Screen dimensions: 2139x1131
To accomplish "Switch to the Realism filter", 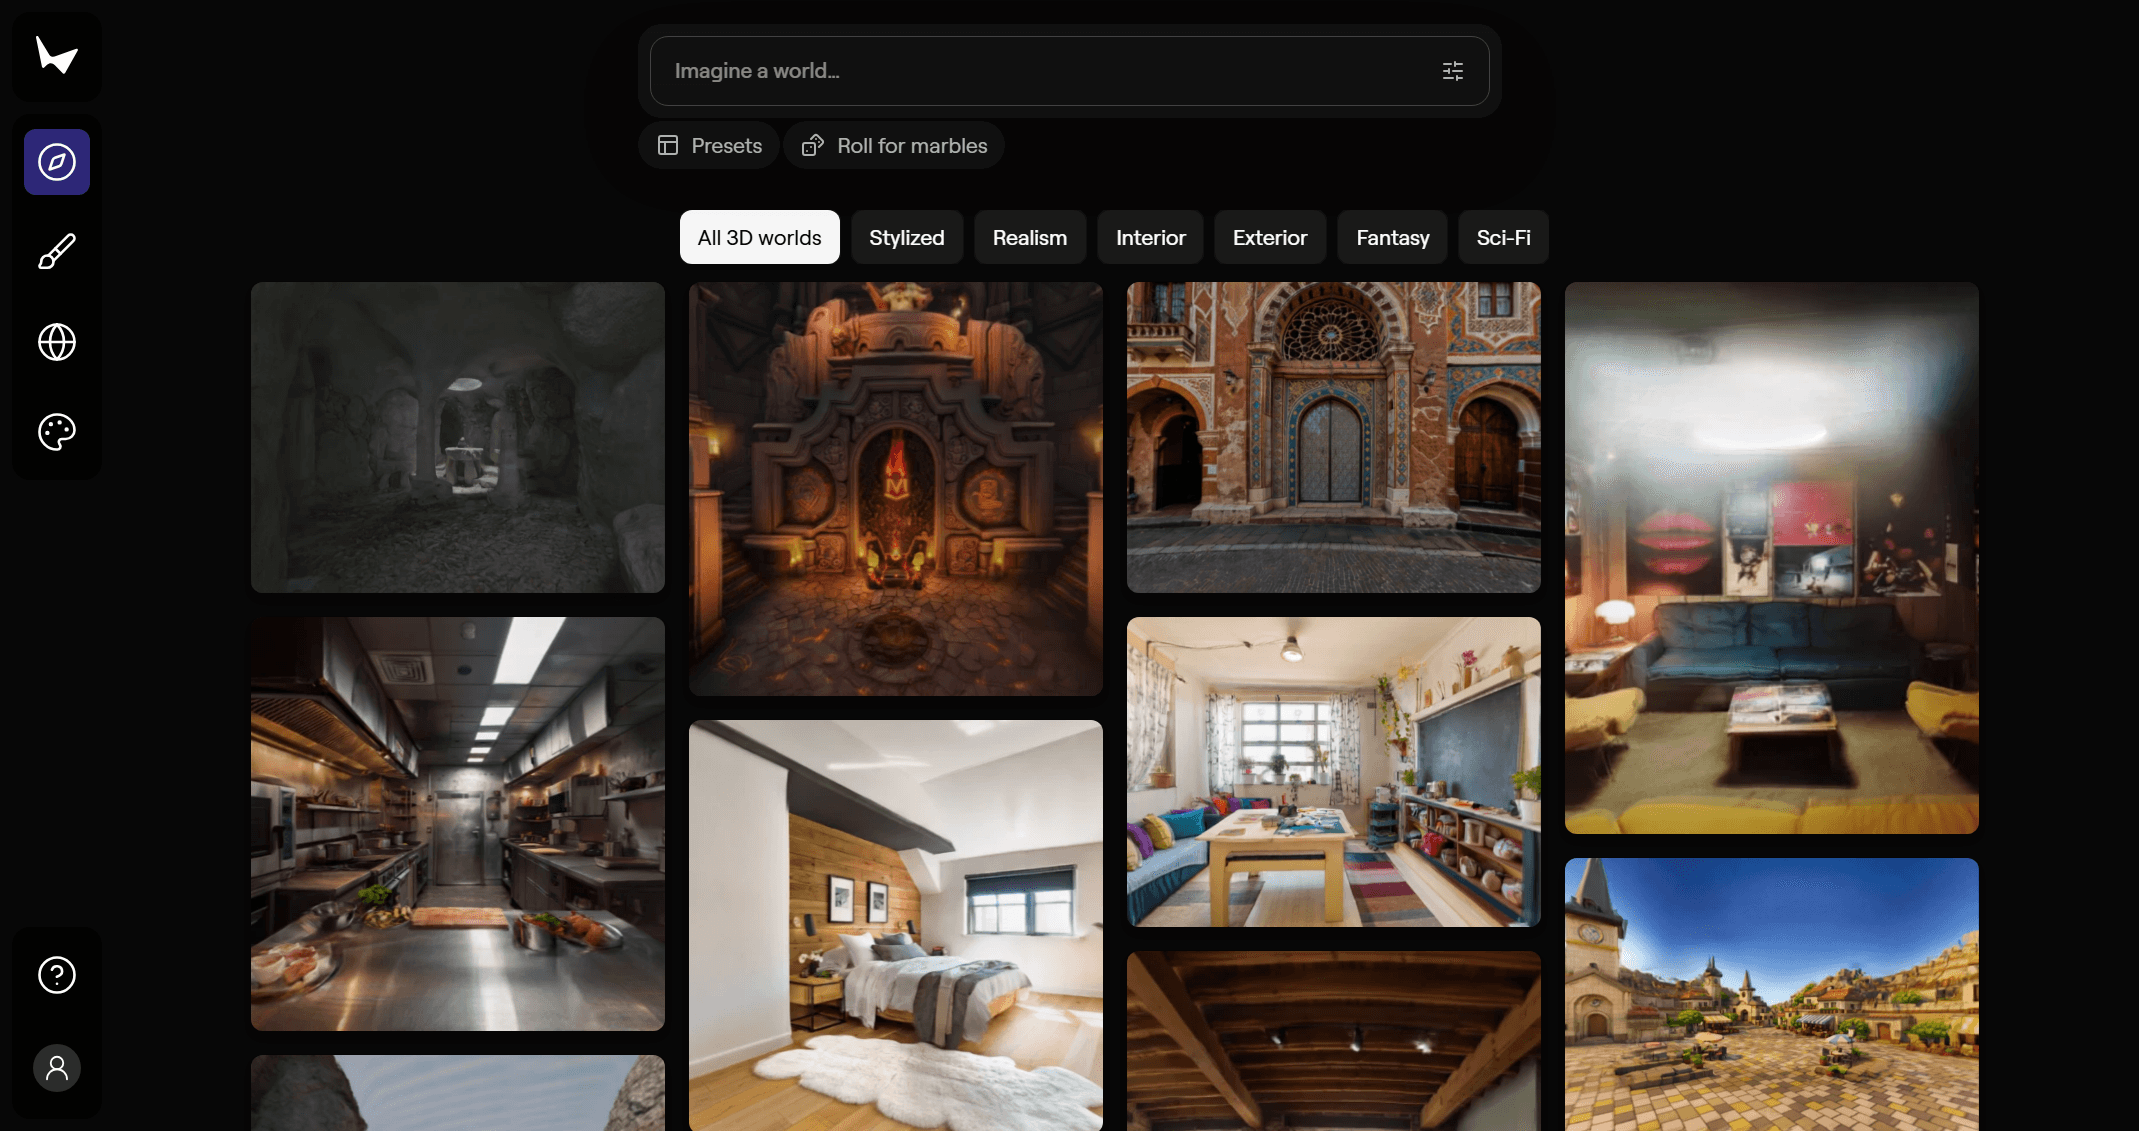I will click(x=1029, y=238).
